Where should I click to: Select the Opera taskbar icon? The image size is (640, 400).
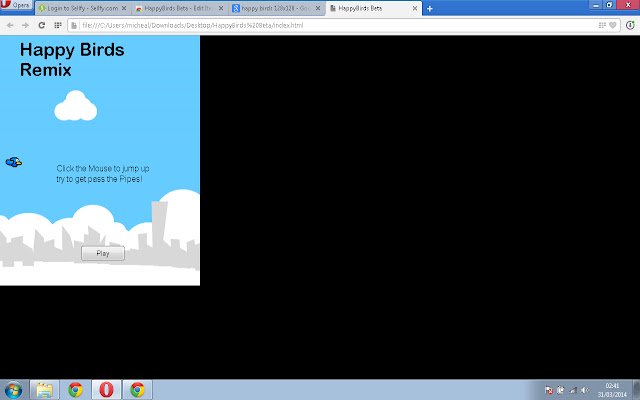tap(106, 390)
